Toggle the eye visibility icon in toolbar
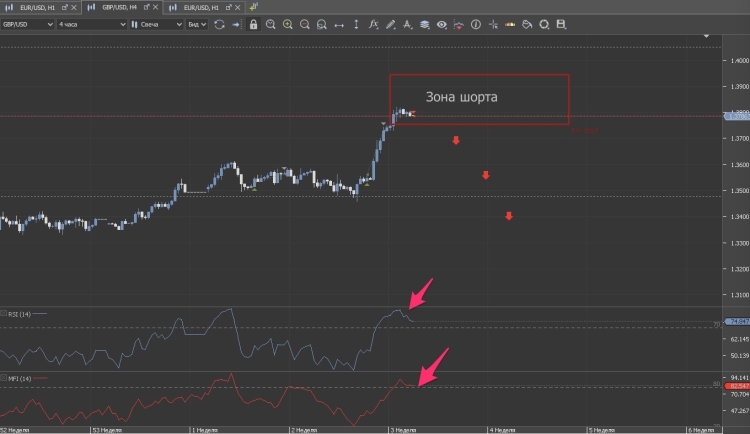This screenshot has height=434, width=750. [441, 24]
